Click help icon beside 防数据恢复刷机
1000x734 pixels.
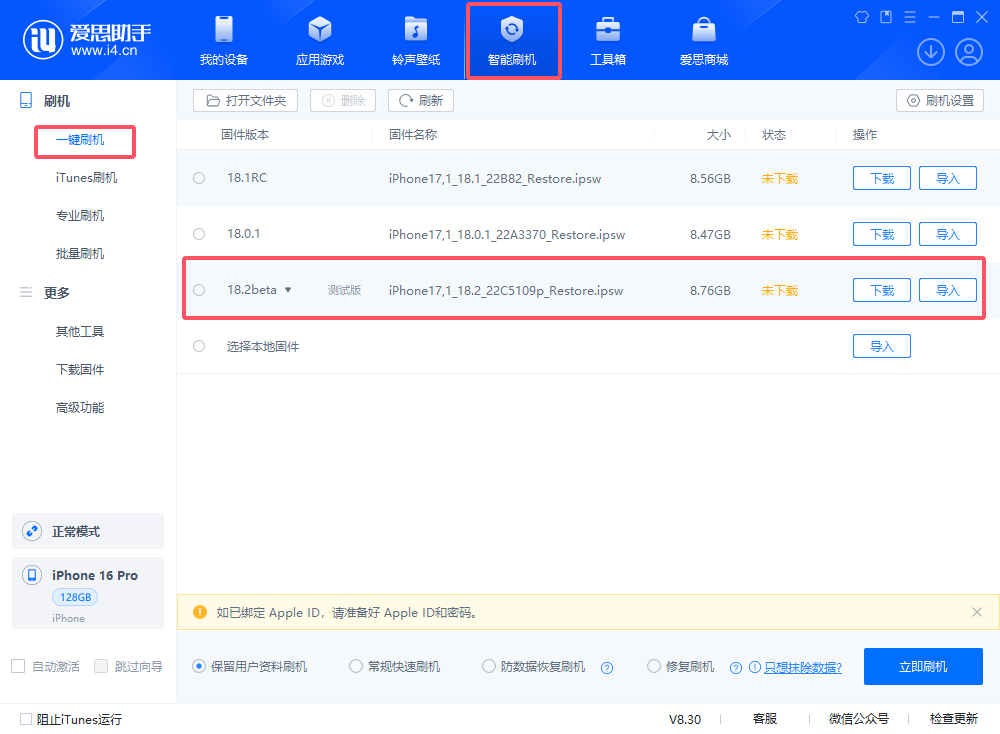[x=607, y=668]
